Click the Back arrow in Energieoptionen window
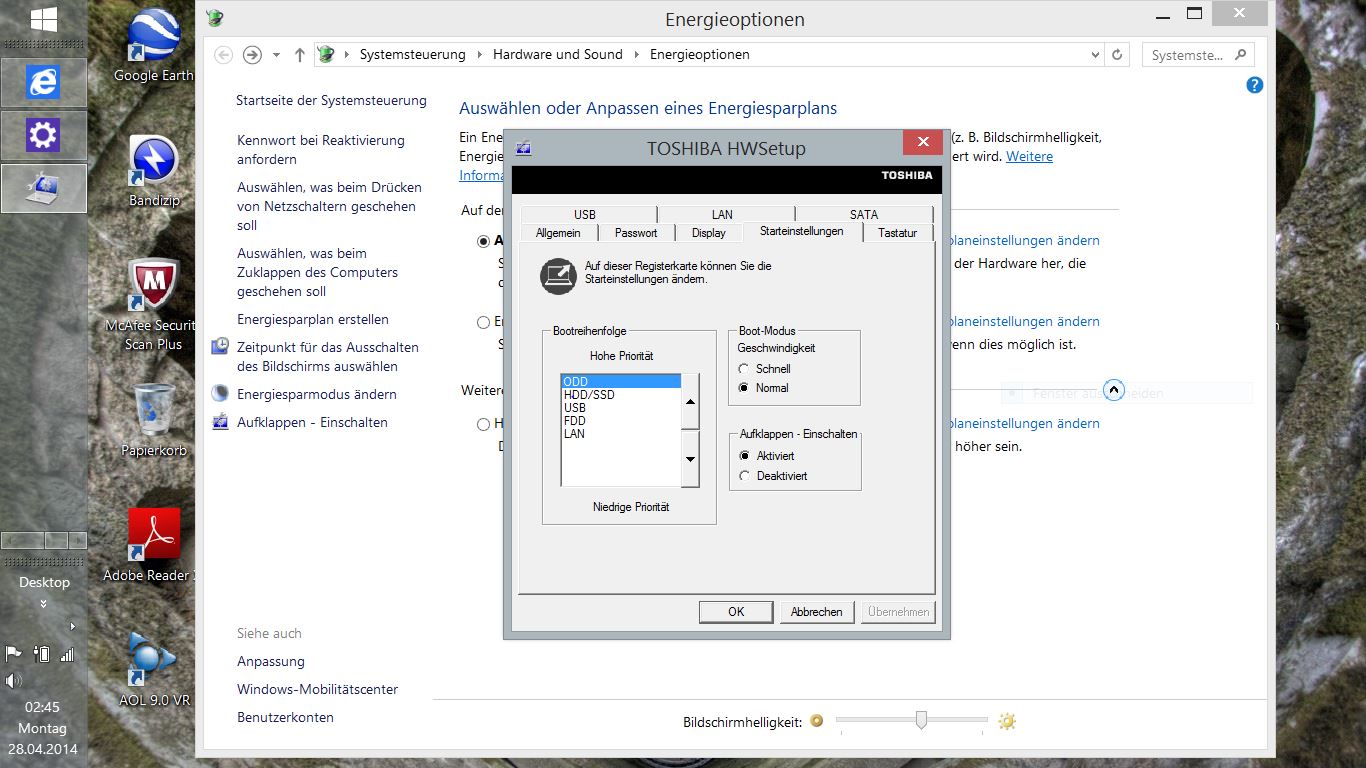Viewport: 1366px width, 768px height. (224, 55)
